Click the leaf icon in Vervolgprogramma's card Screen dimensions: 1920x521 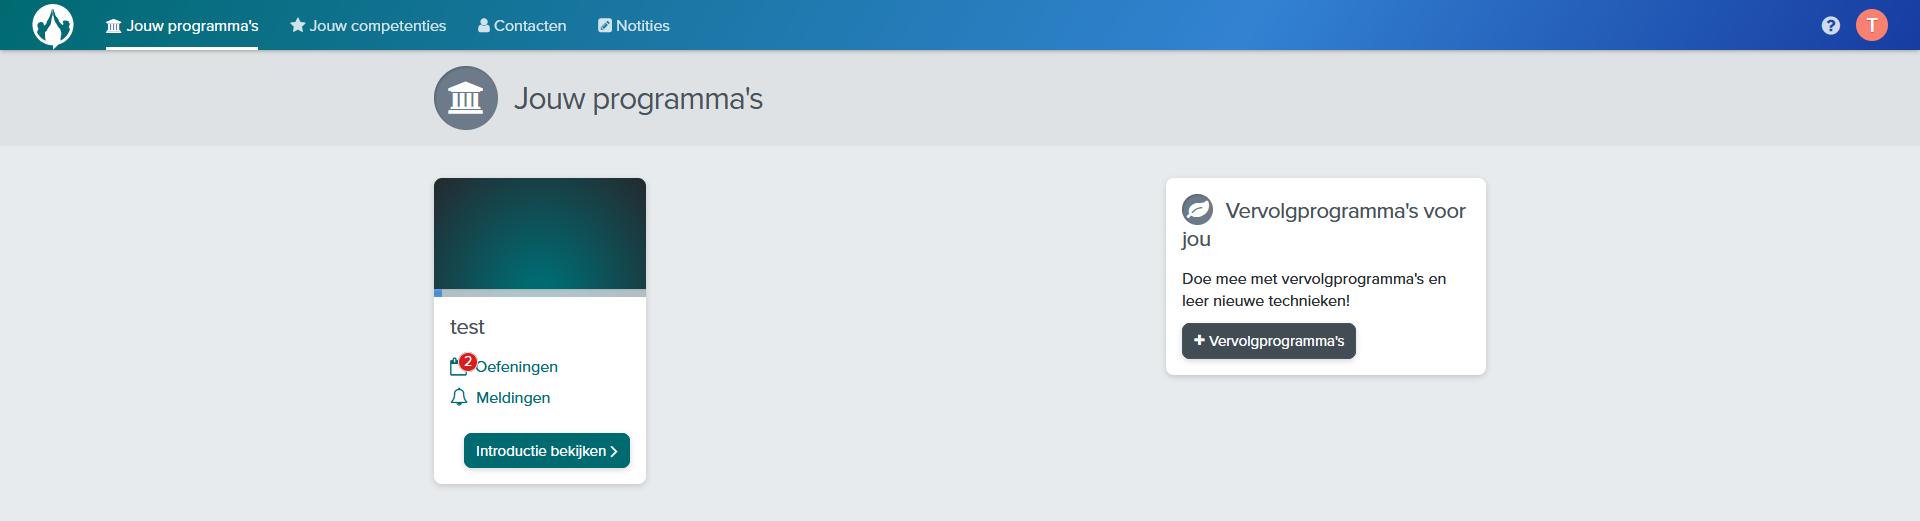point(1197,209)
